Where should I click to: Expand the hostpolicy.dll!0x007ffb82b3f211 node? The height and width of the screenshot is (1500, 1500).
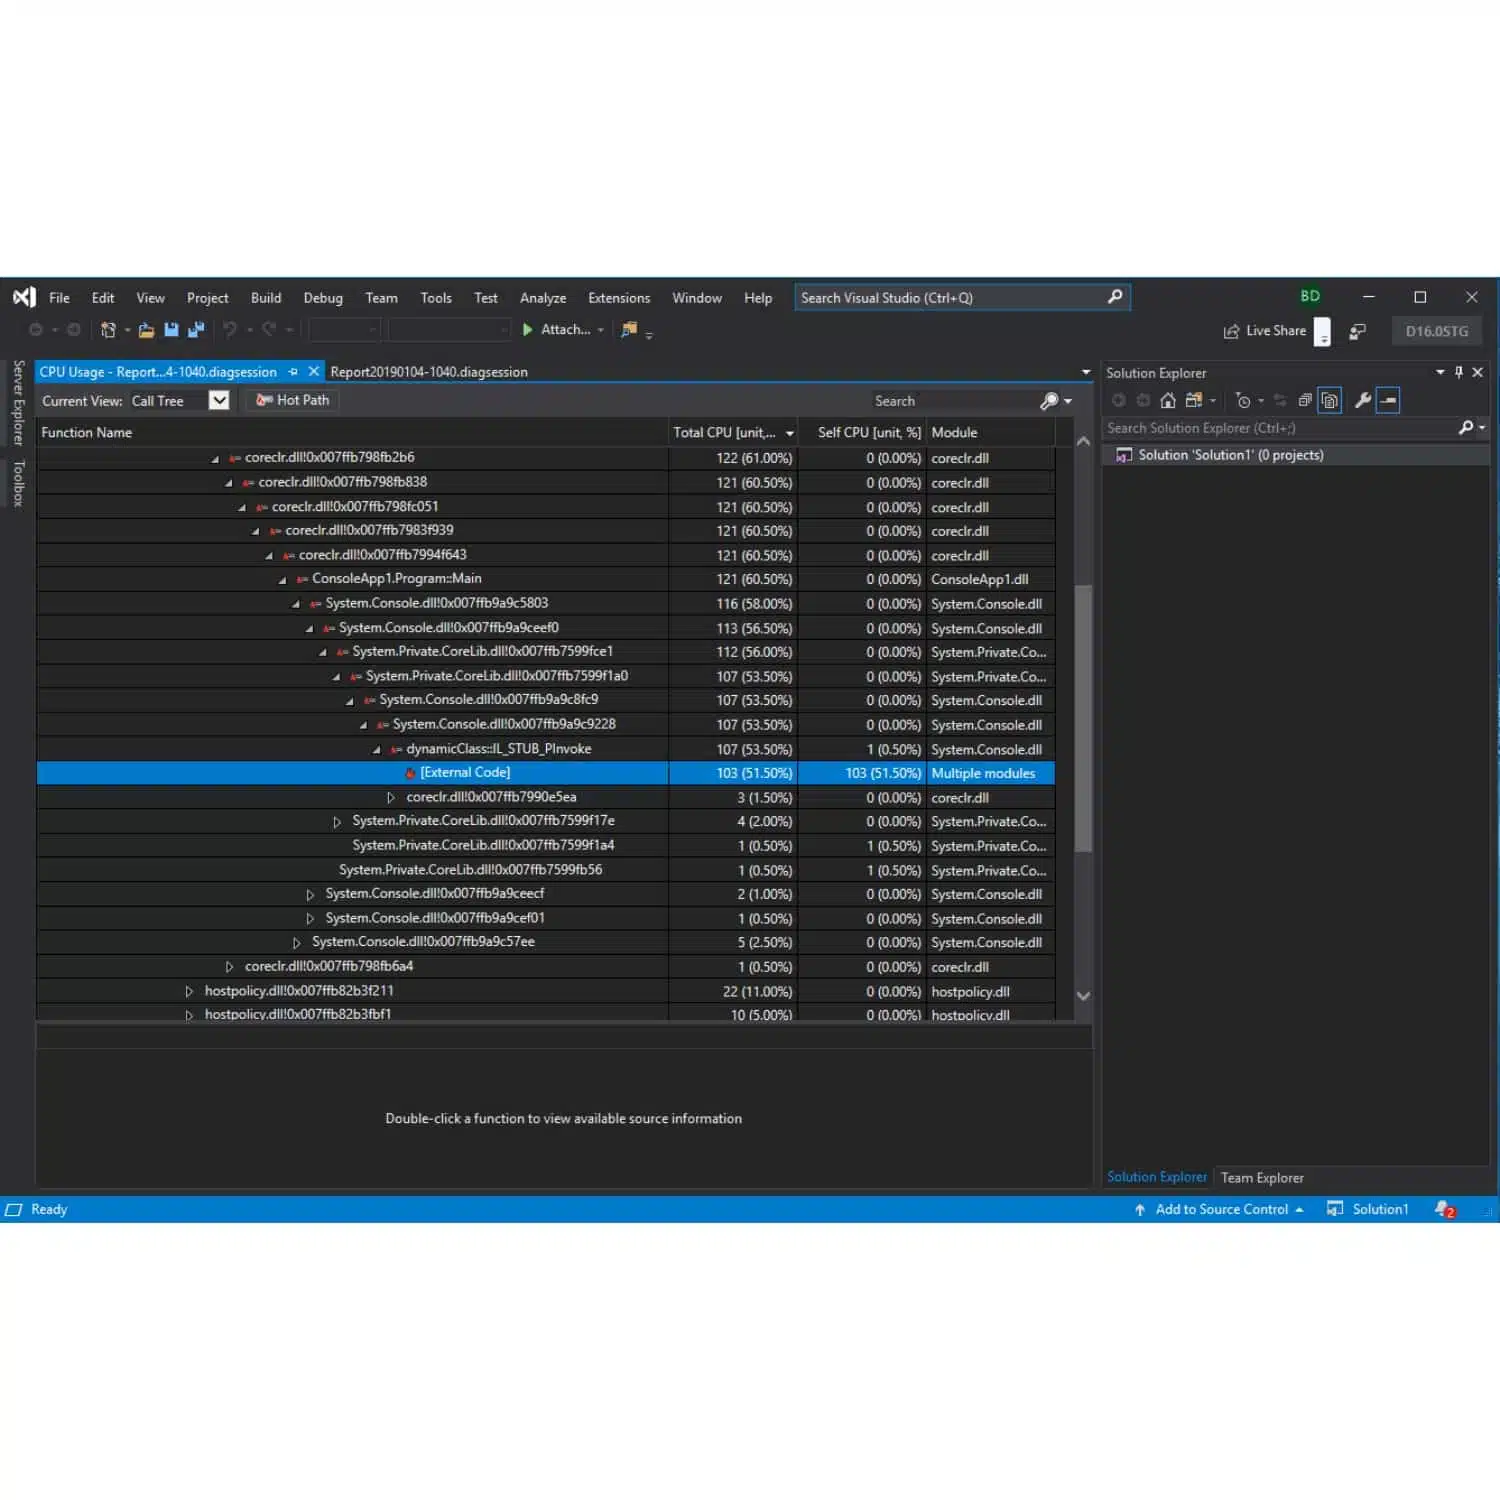coord(189,991)
